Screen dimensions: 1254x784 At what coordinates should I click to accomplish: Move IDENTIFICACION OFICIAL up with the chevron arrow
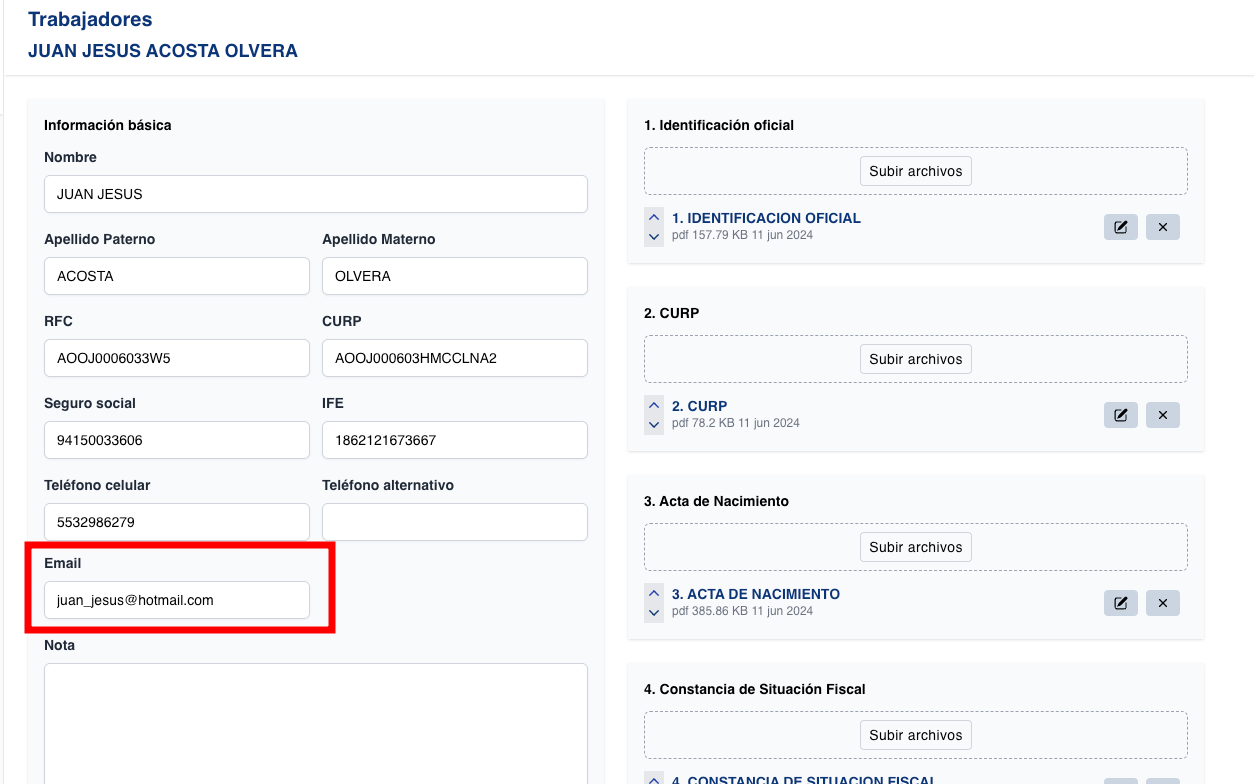click(653, 216)
